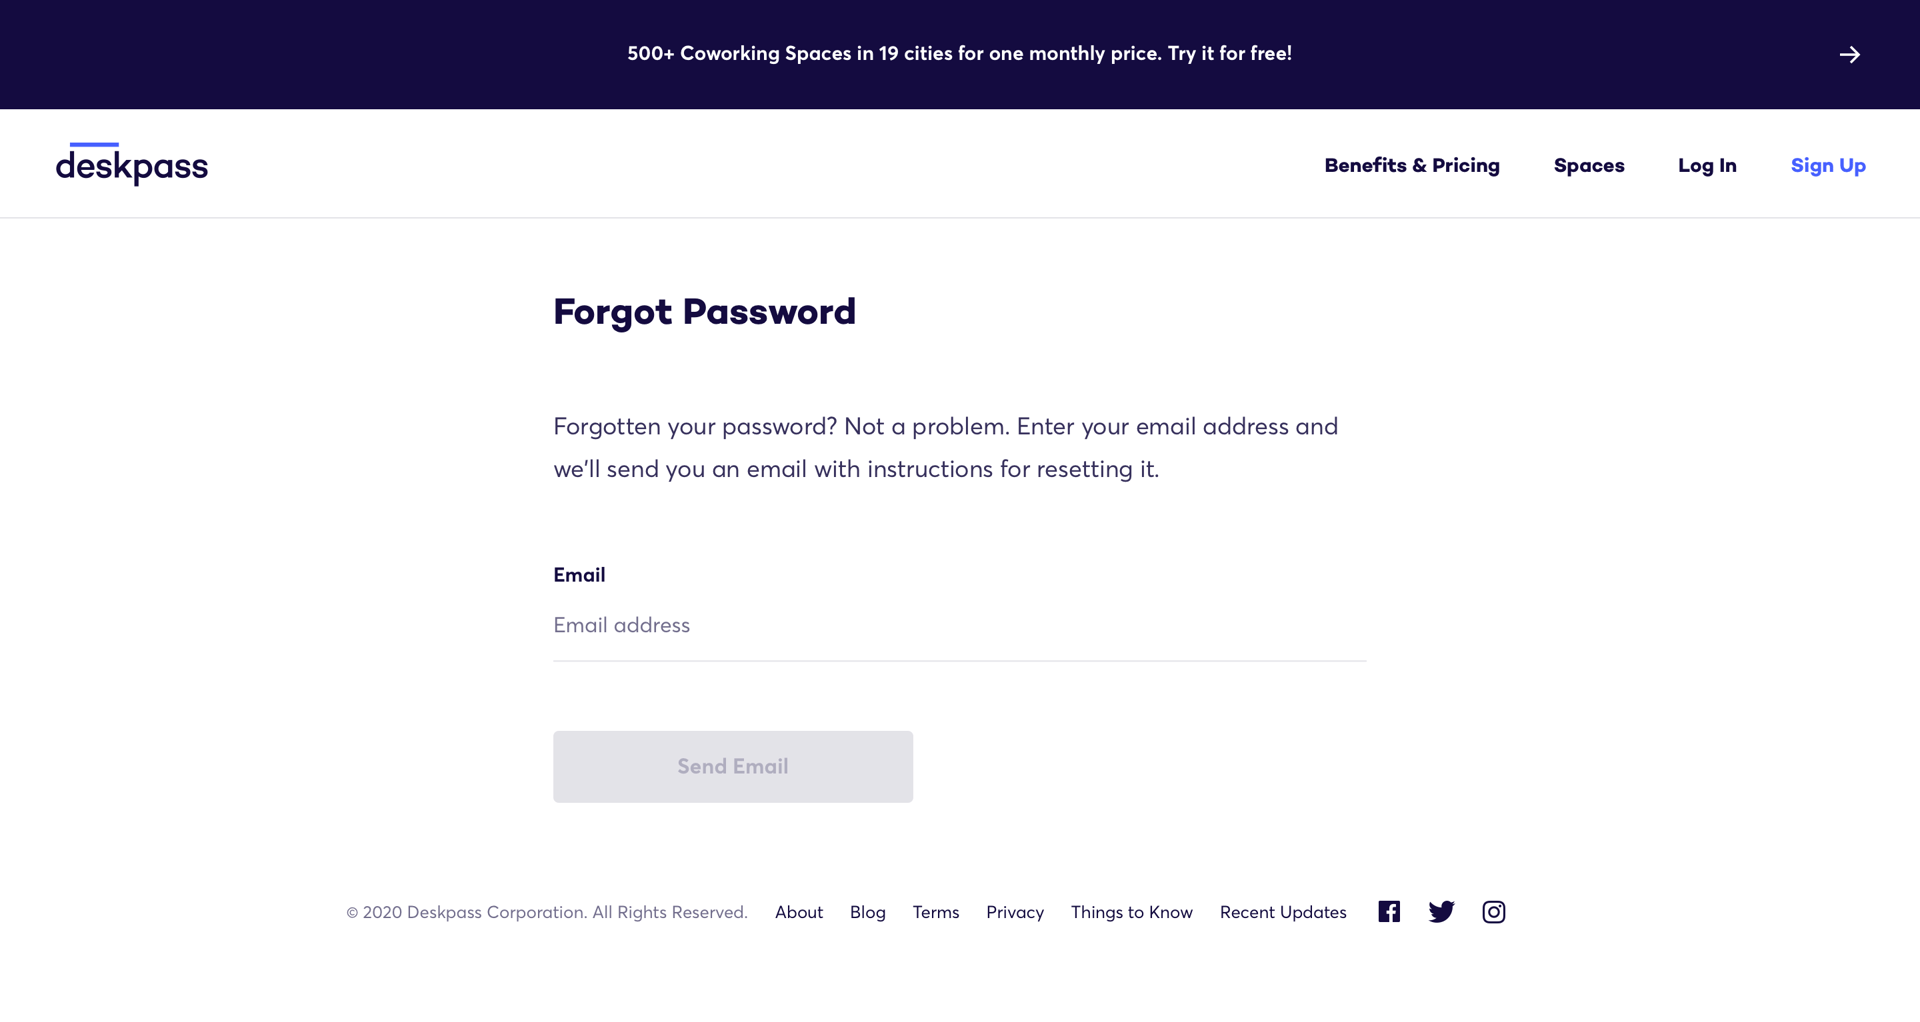Open the Blog
The height and width of the screenshot is (1022, 1920).
867,912
